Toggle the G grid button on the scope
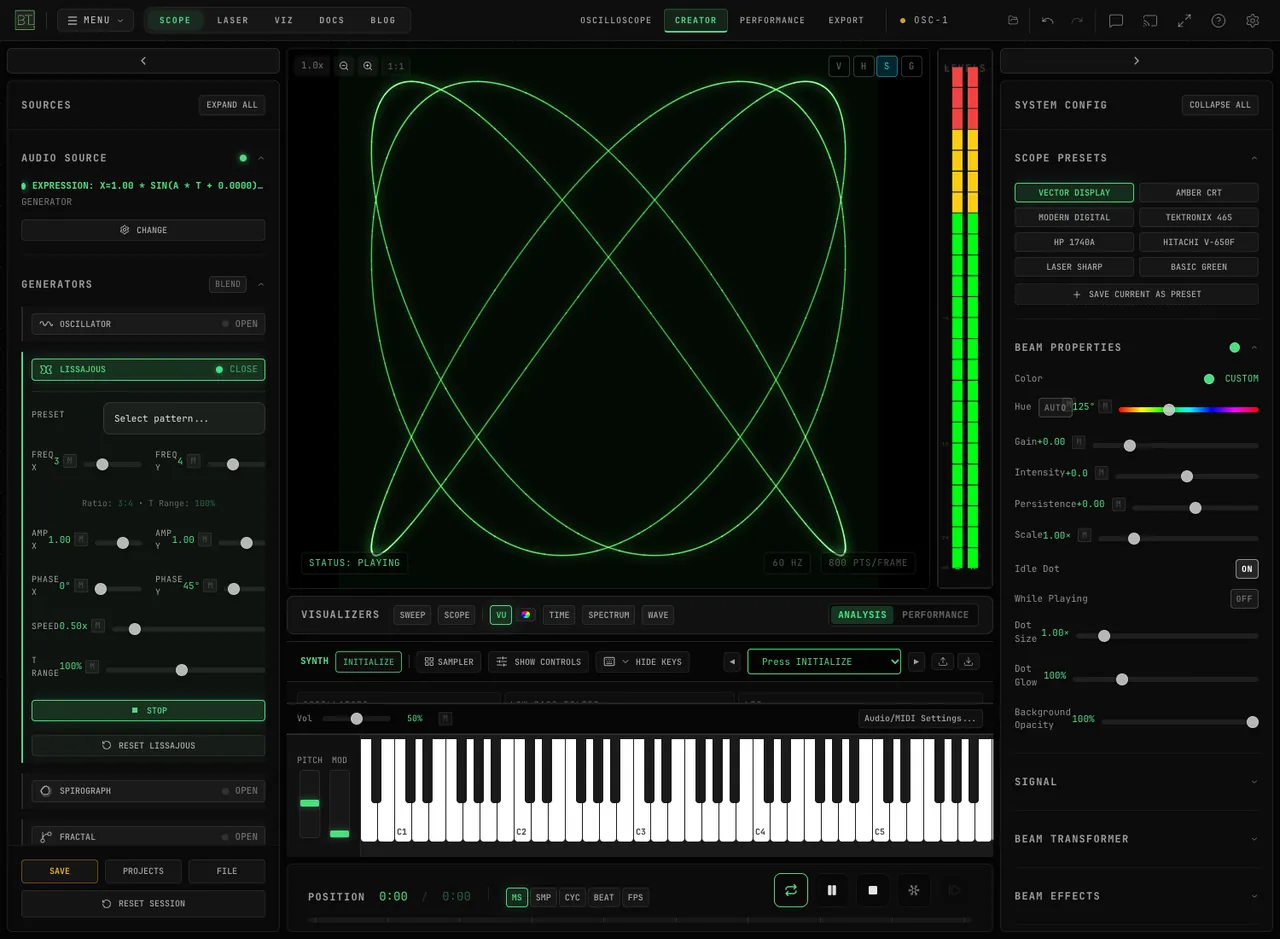The width and height of the screenshot is (1280, 939). pyautogui.click(x=911, y=67)
